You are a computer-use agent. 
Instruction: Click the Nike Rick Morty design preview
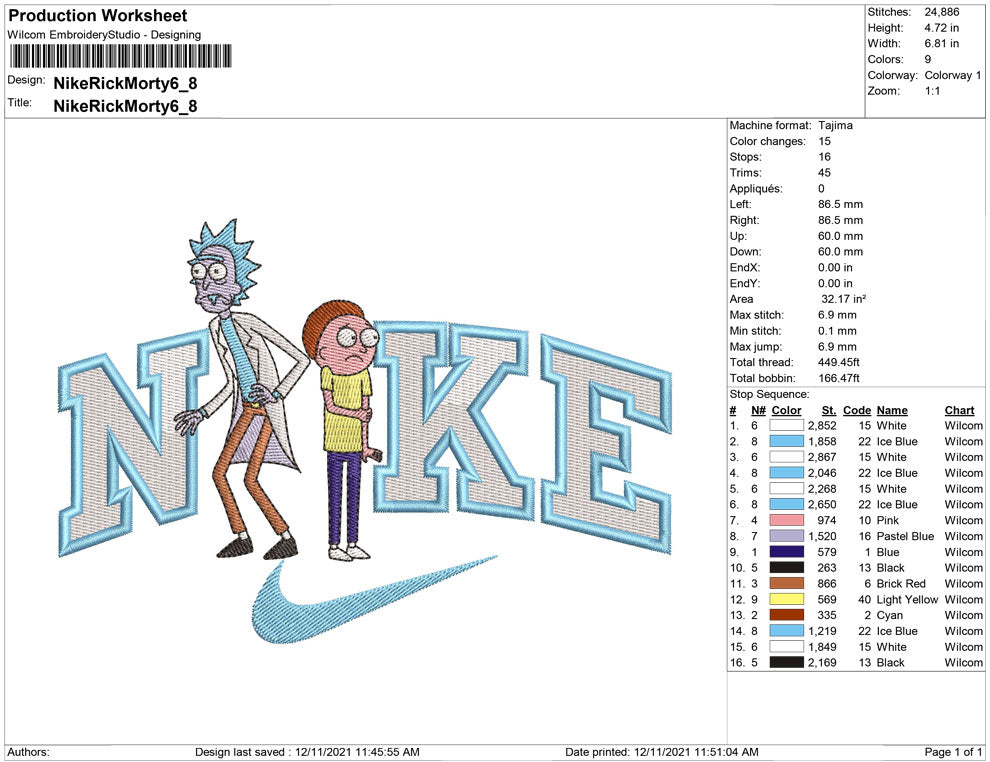[365, 432]
